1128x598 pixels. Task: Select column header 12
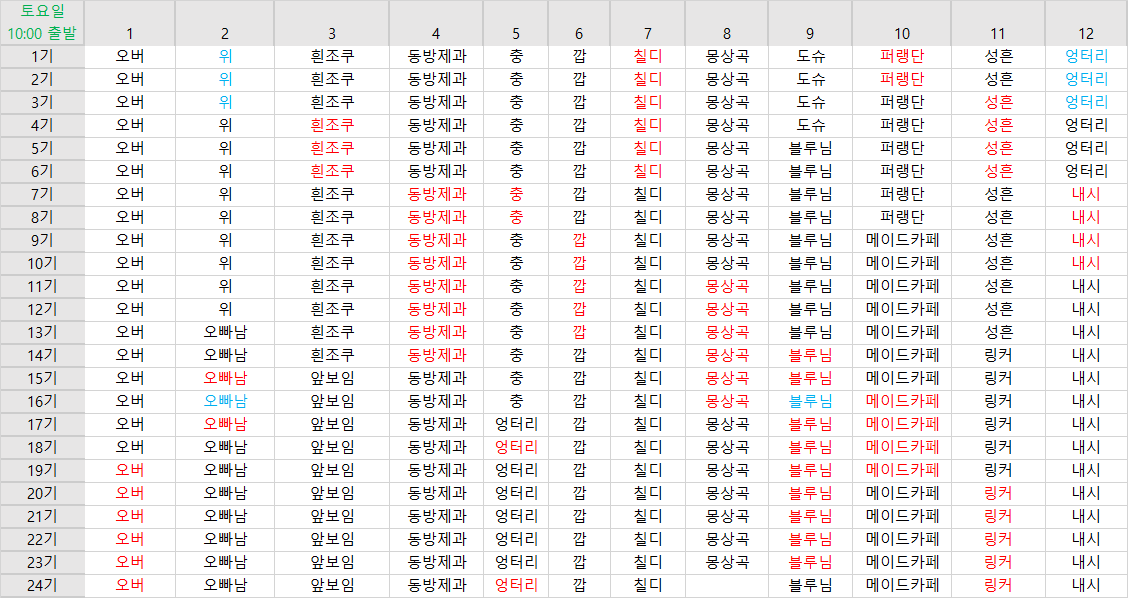pos(1086,33)
